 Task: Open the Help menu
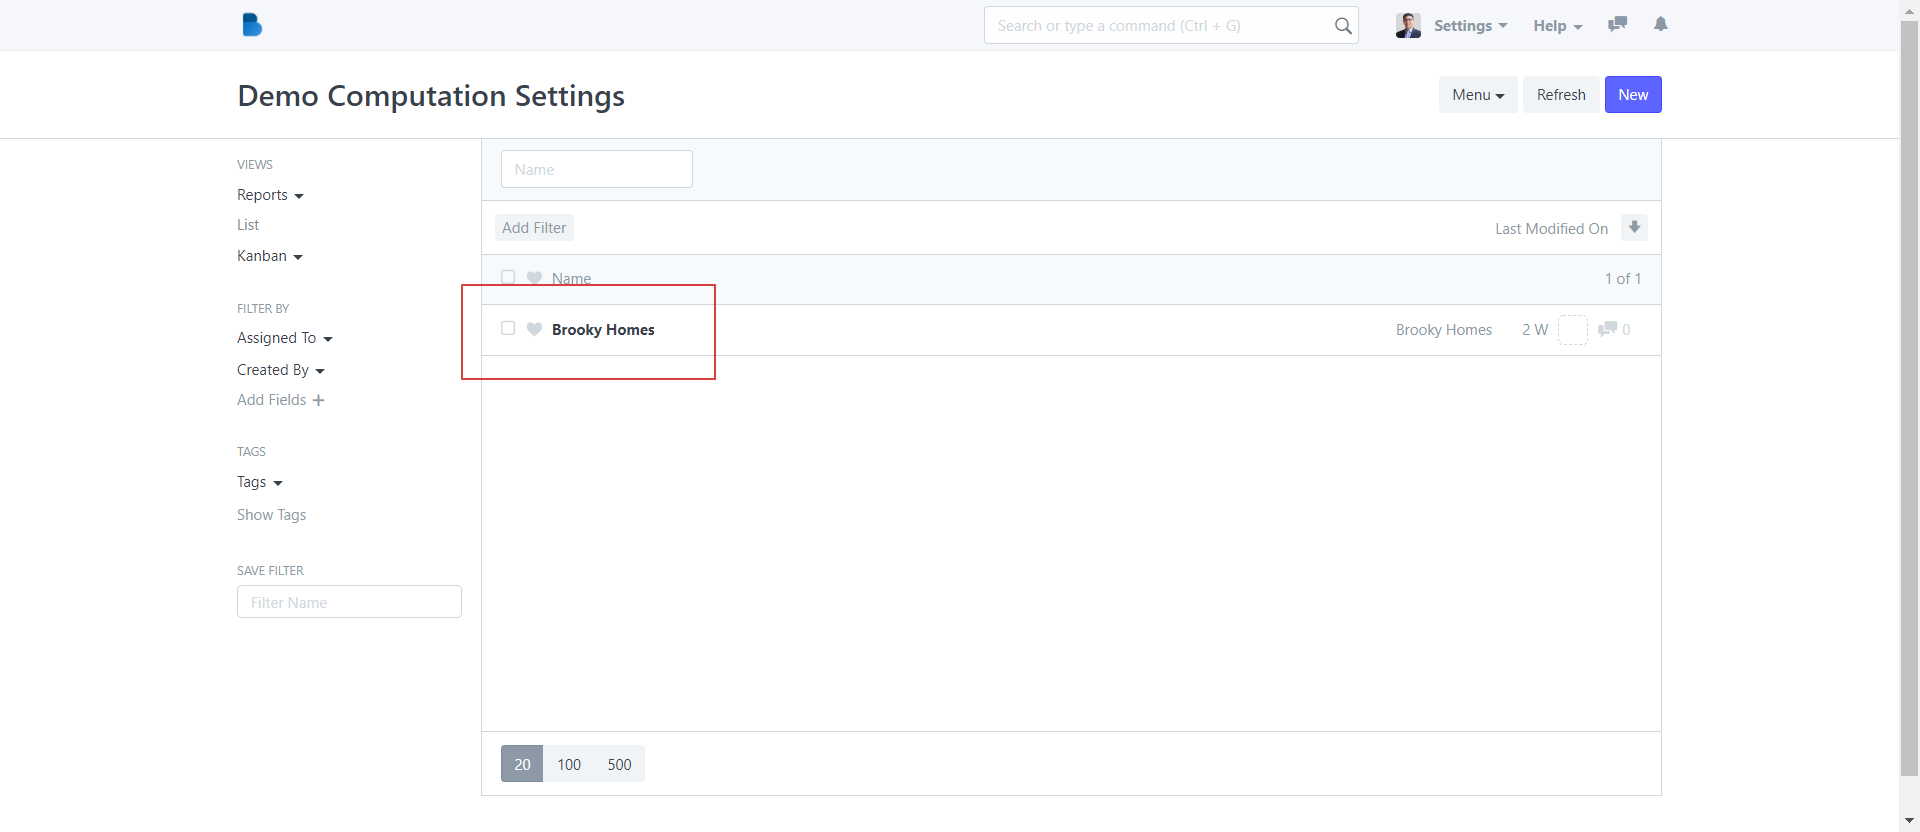(1557, 26)
